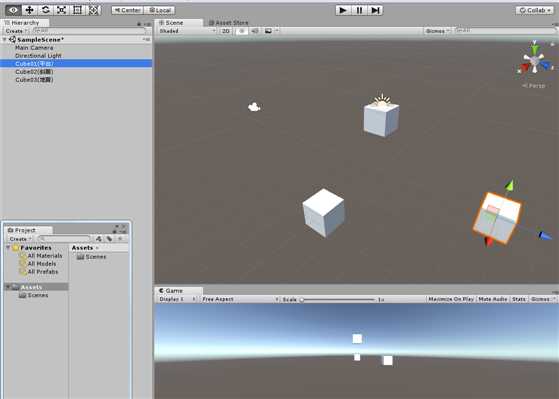559x399 pixels.
Task: Select Directional Light in Hierarchy
Action: click(38, 55)
